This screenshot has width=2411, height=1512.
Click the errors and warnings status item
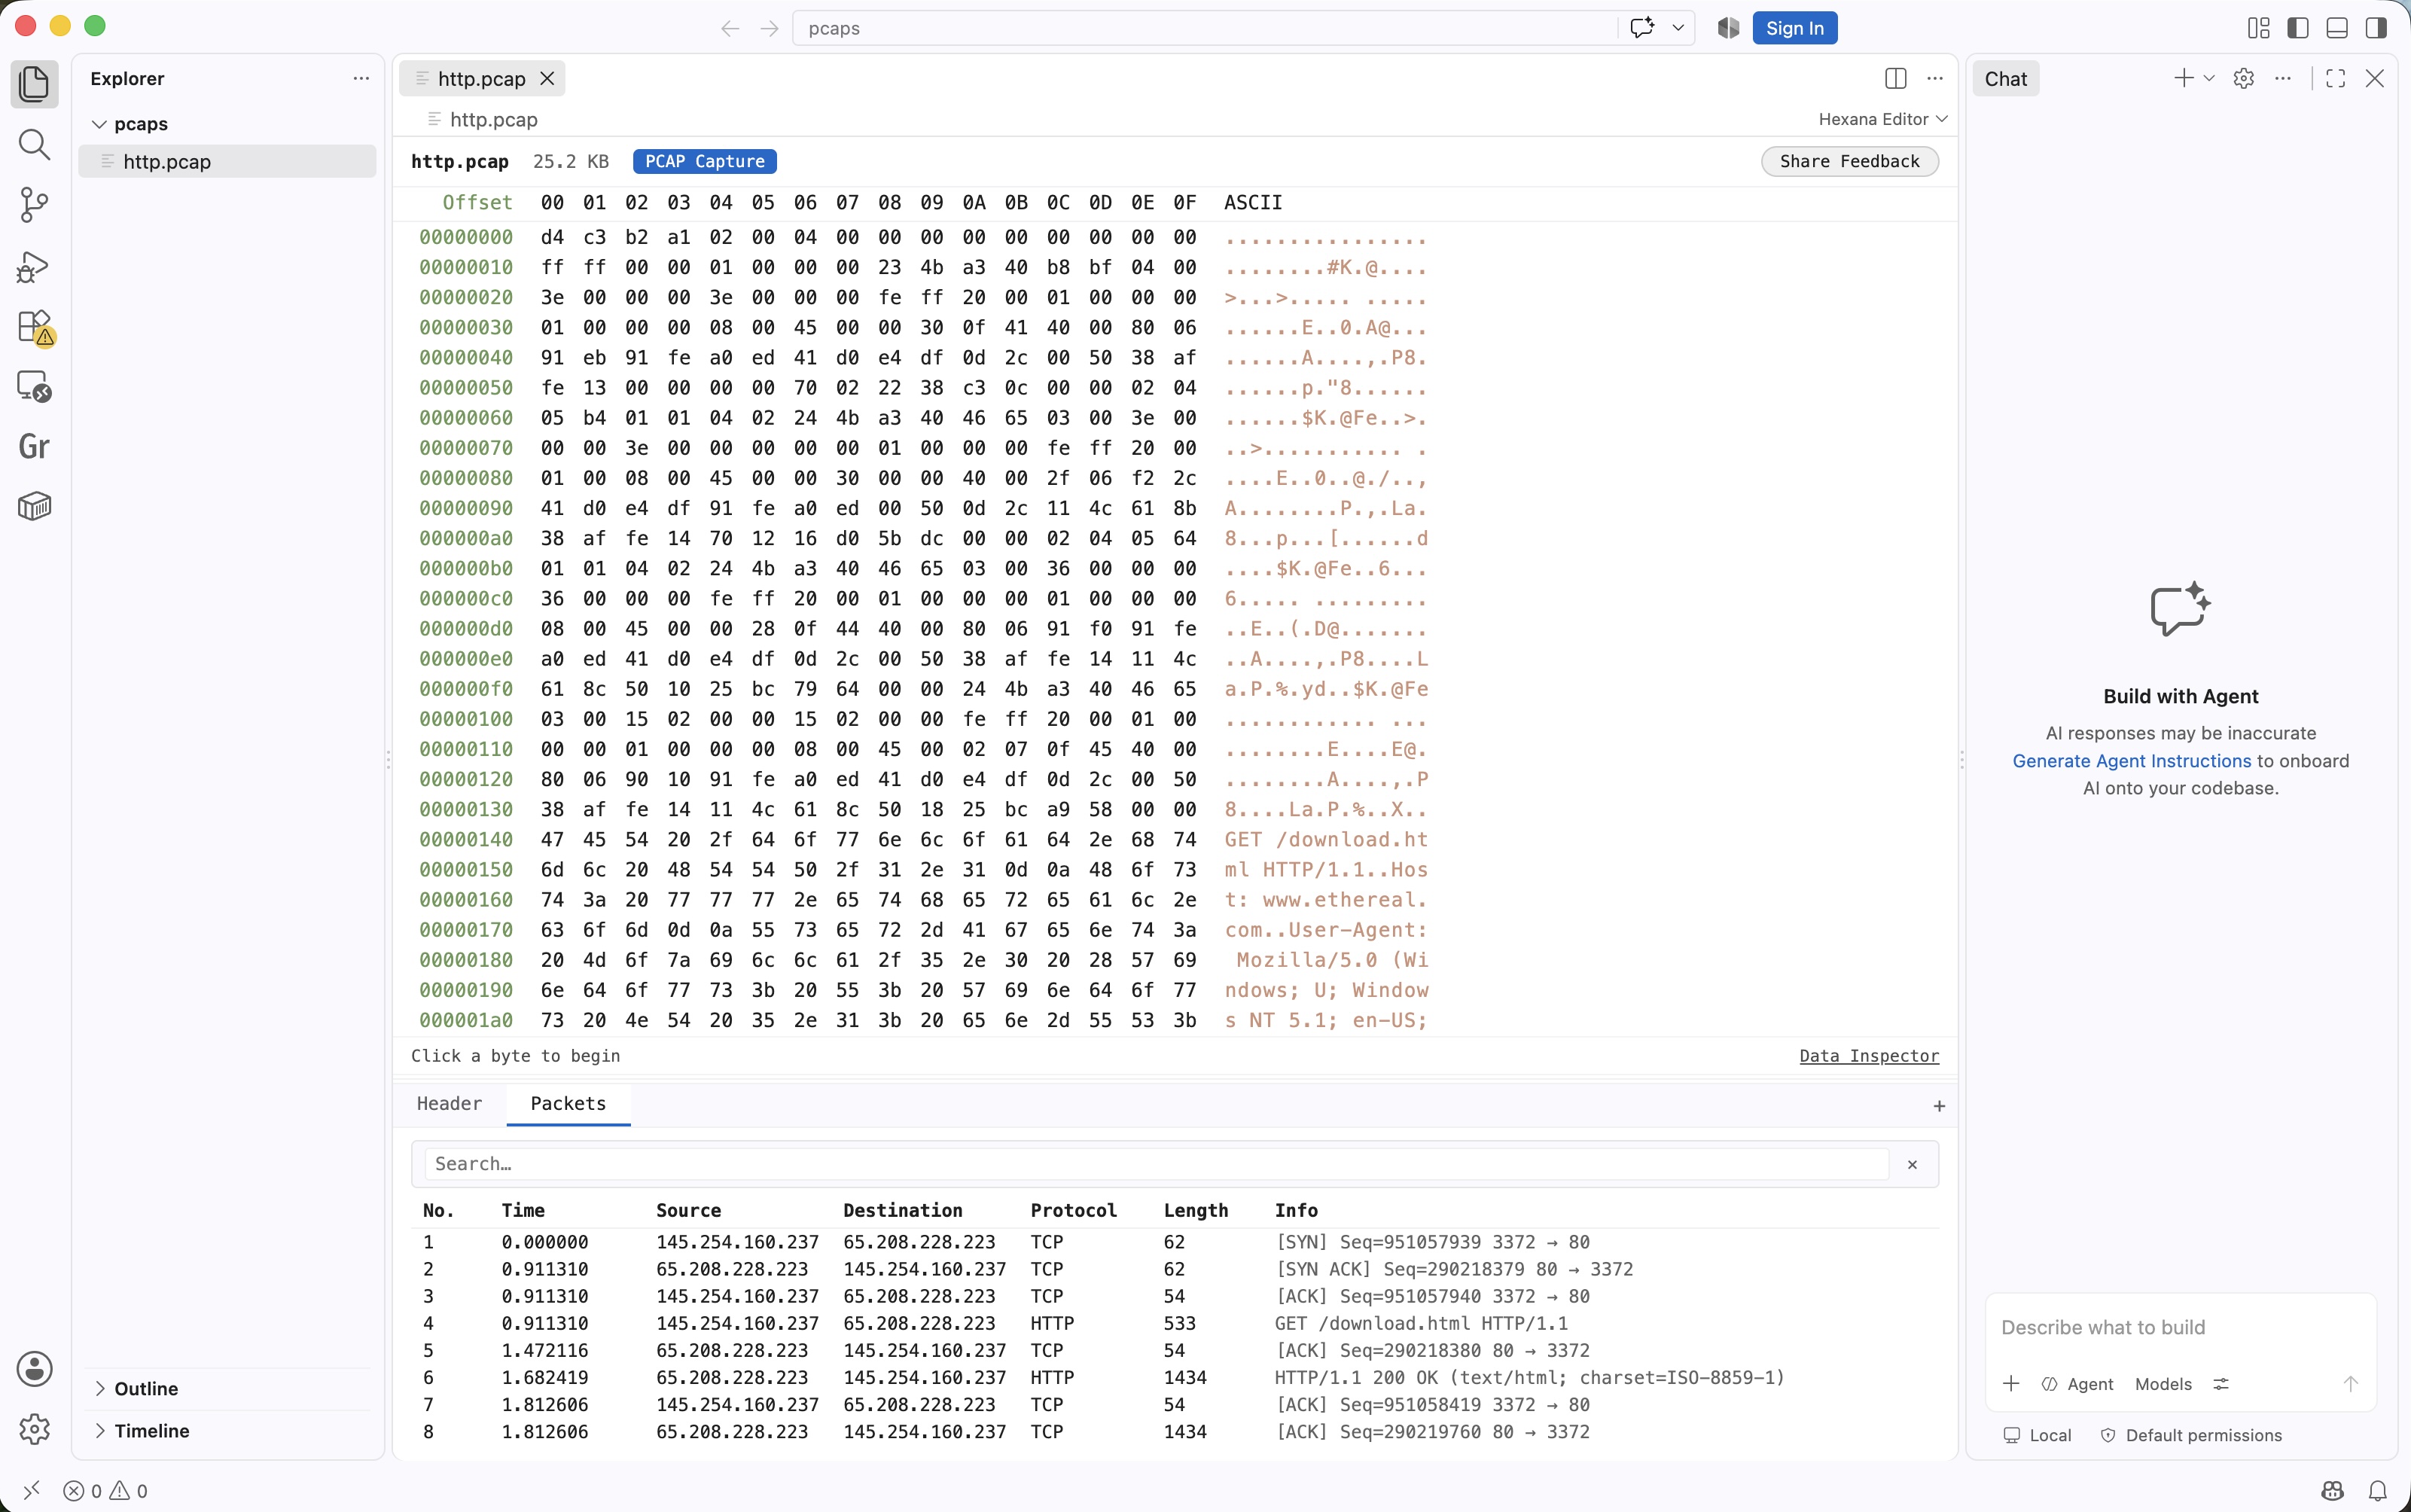[105, 1490]
